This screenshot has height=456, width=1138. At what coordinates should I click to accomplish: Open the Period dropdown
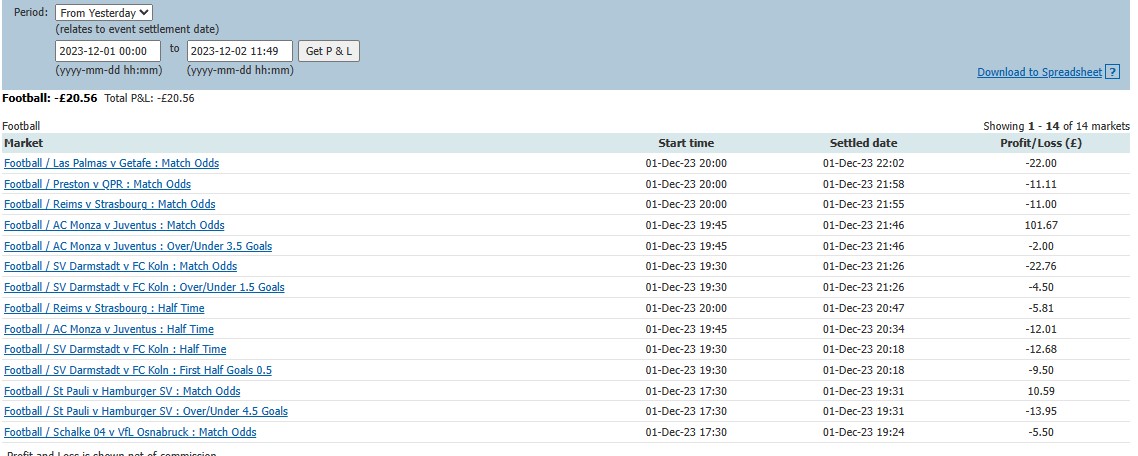click(x=104, y=13)
